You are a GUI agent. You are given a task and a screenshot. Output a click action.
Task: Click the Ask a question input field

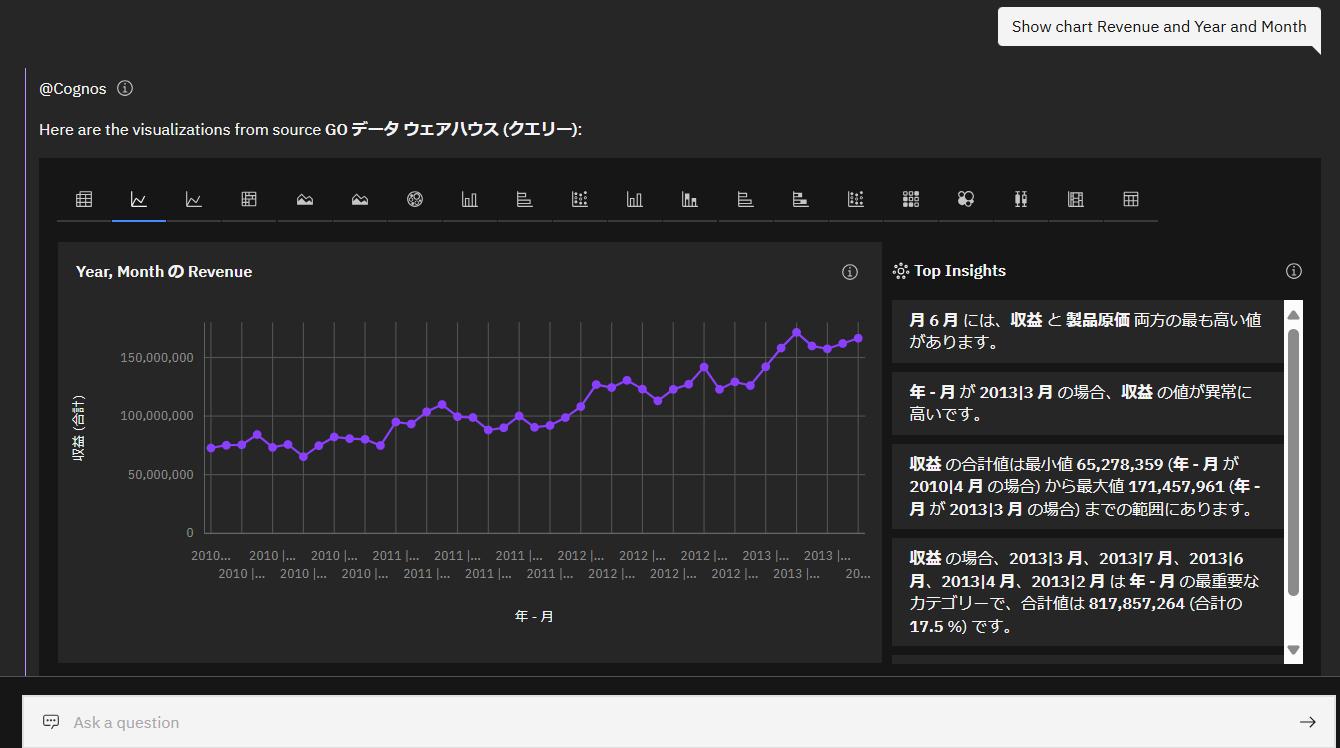(x=400, y=721)
